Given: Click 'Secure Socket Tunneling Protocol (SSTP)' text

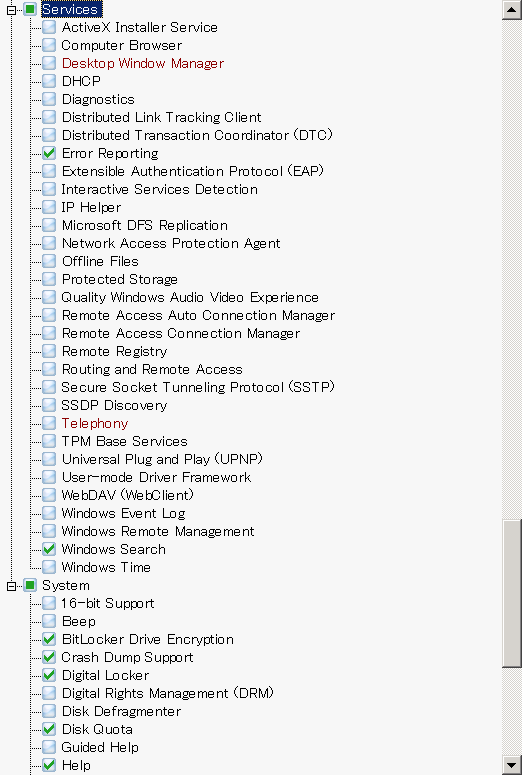Looking at the screenshot, I should (x=198, y=387).
